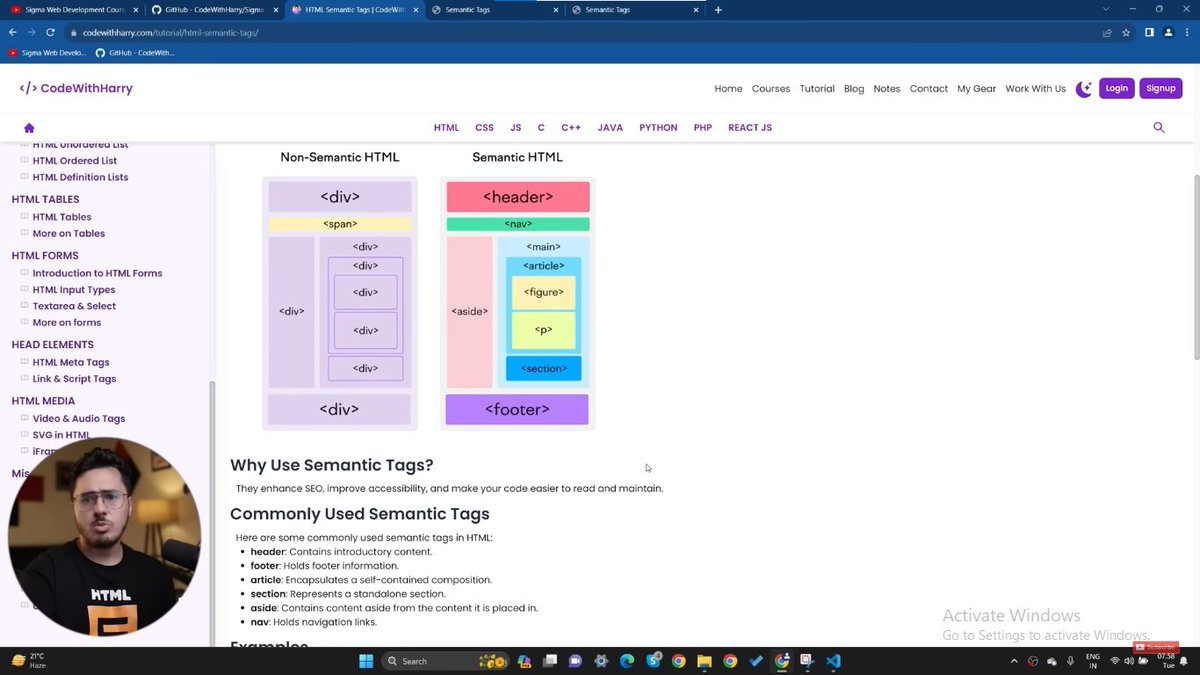Viewport: 1200px width, 675px height.
Task: Open HTML Ordered List in sidebar
Action: coord(75,160)
